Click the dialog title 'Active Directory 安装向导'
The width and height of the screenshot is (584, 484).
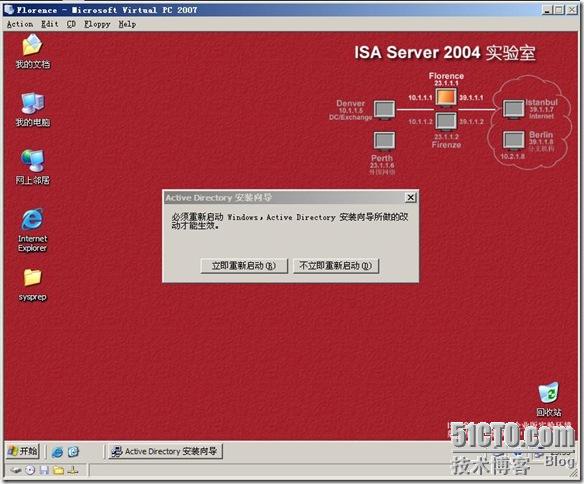[219, 198]
